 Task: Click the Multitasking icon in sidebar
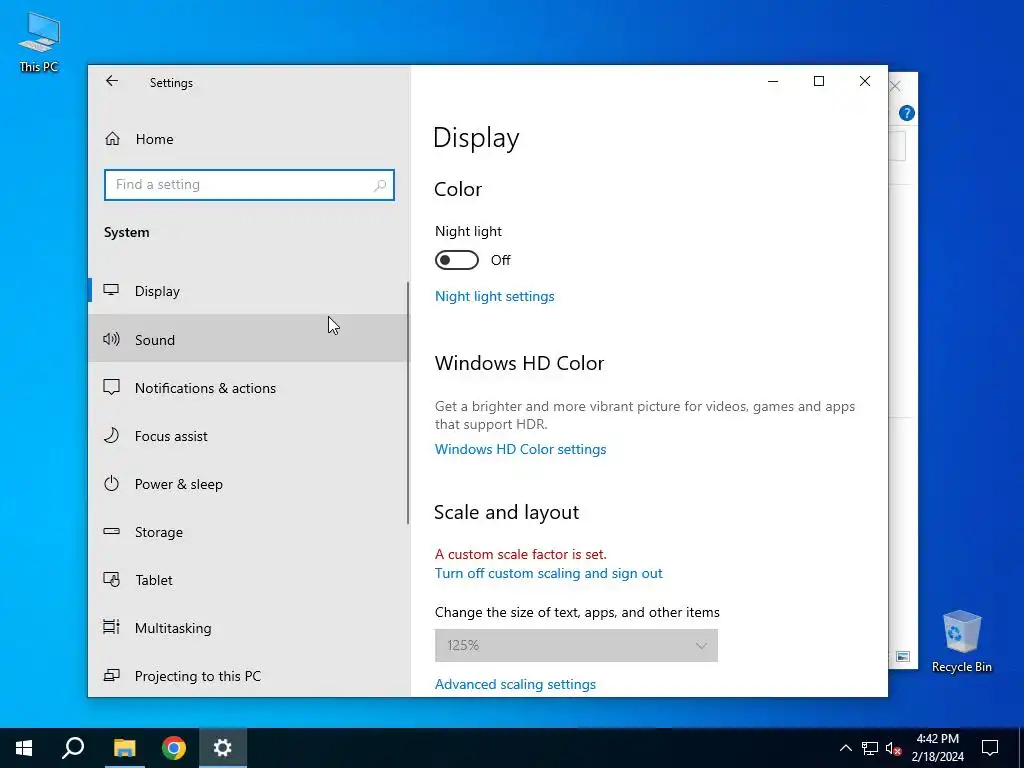111,627
